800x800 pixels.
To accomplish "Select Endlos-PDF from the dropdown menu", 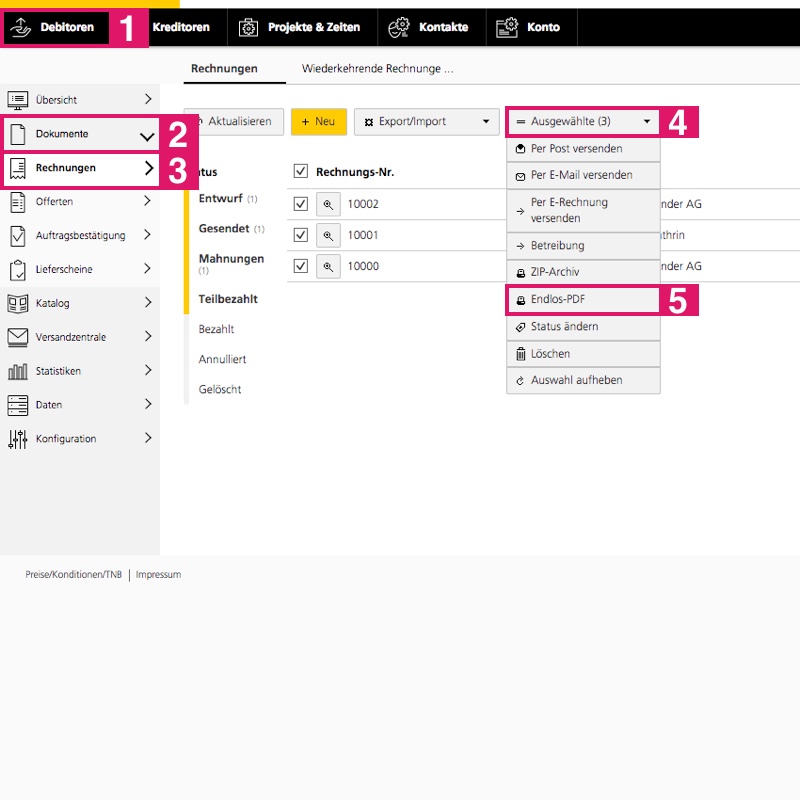I will click(x=583, y=299).
